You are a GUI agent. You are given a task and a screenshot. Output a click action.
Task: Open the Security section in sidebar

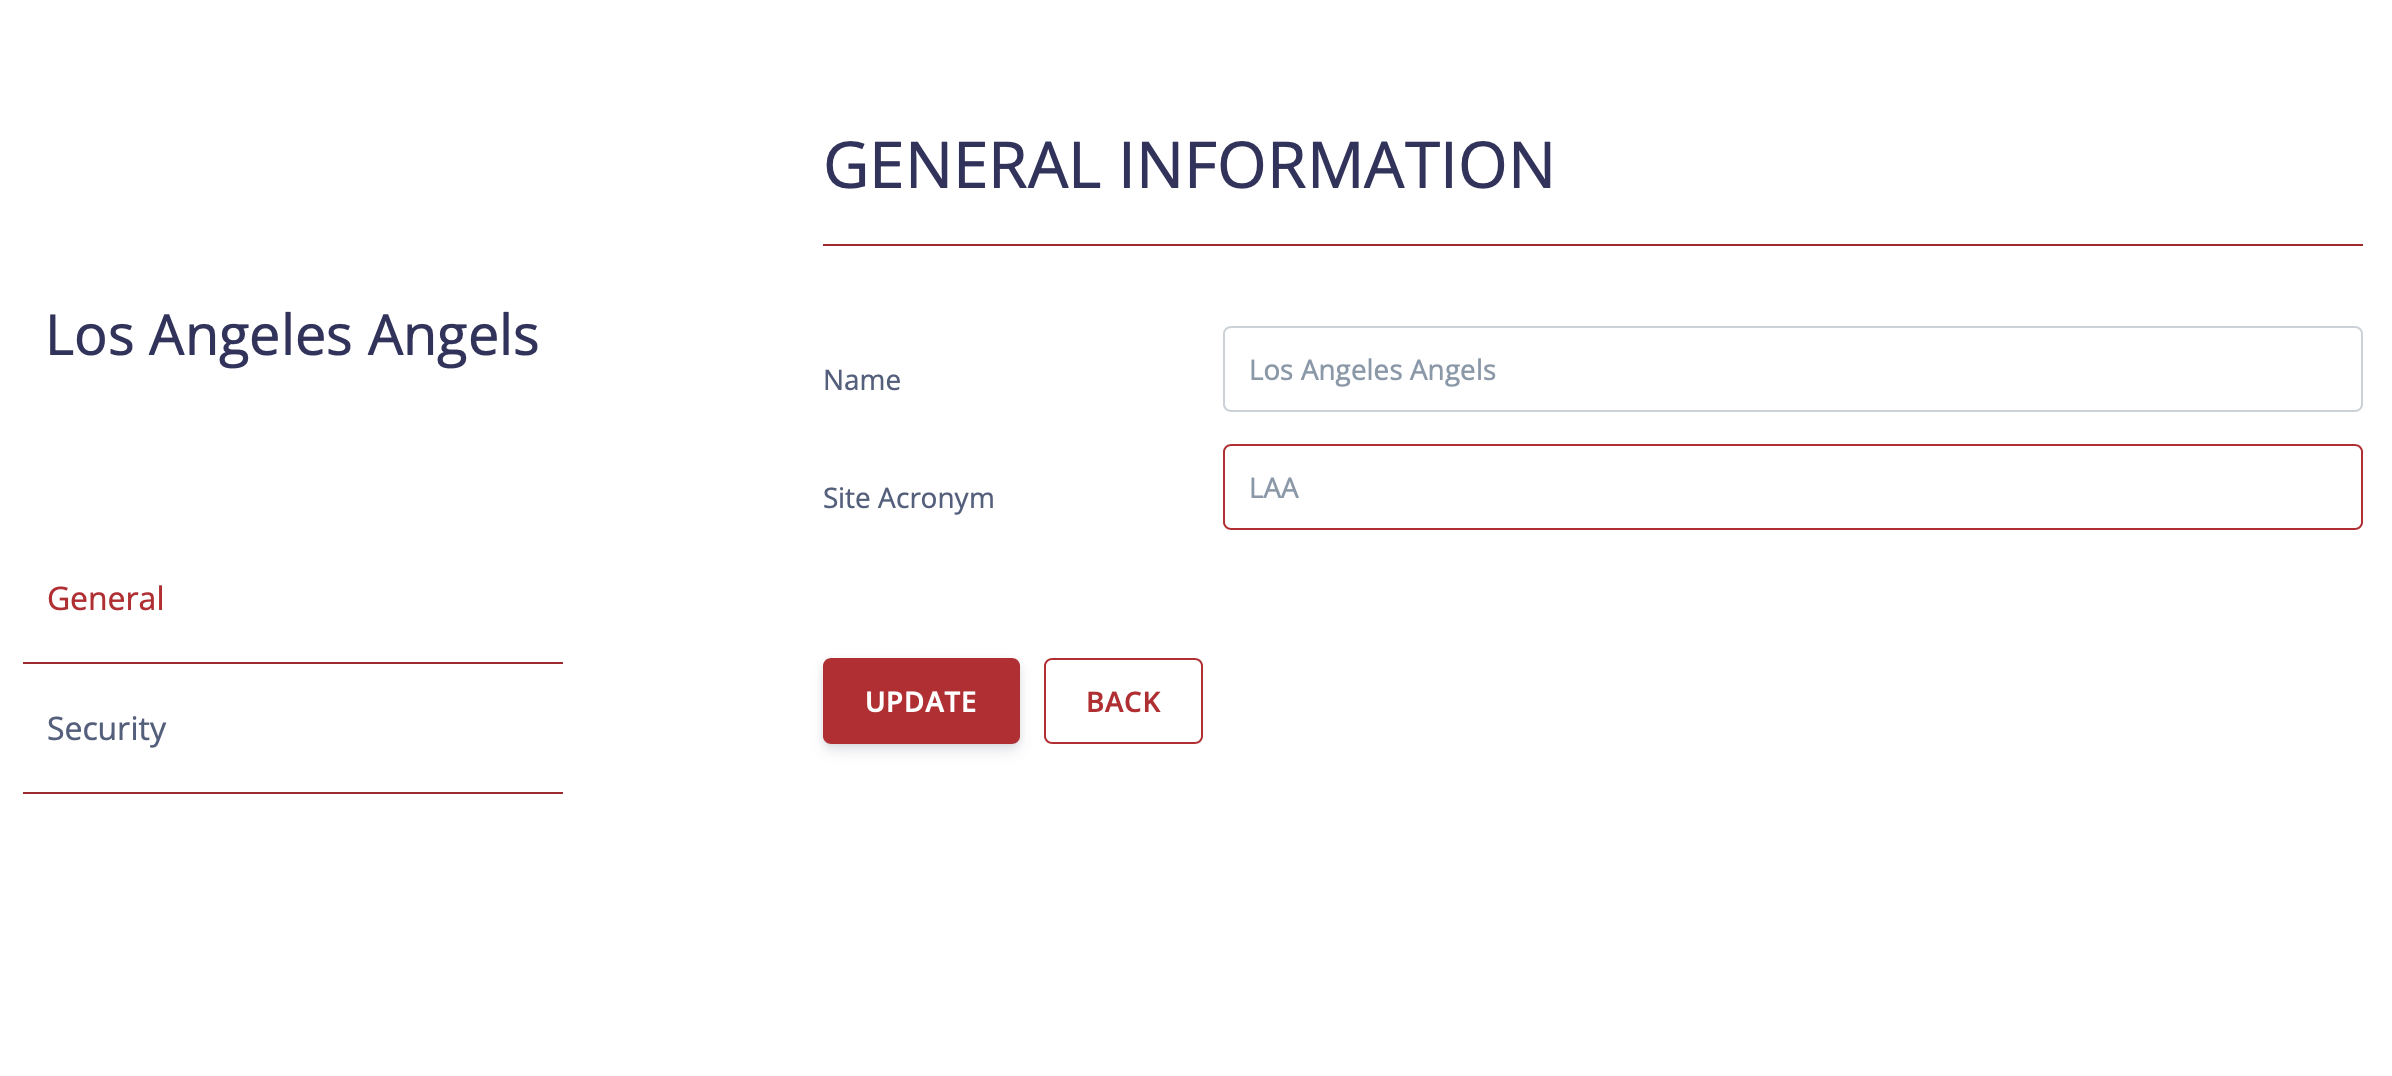[x=107, y=728]
